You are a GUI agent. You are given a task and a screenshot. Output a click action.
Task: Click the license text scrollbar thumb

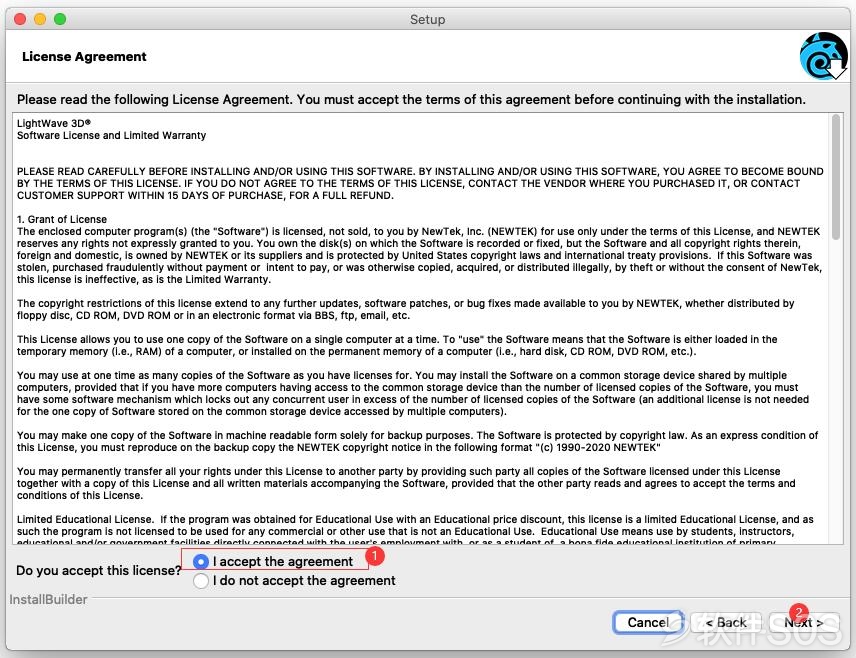tap(836, 177)
